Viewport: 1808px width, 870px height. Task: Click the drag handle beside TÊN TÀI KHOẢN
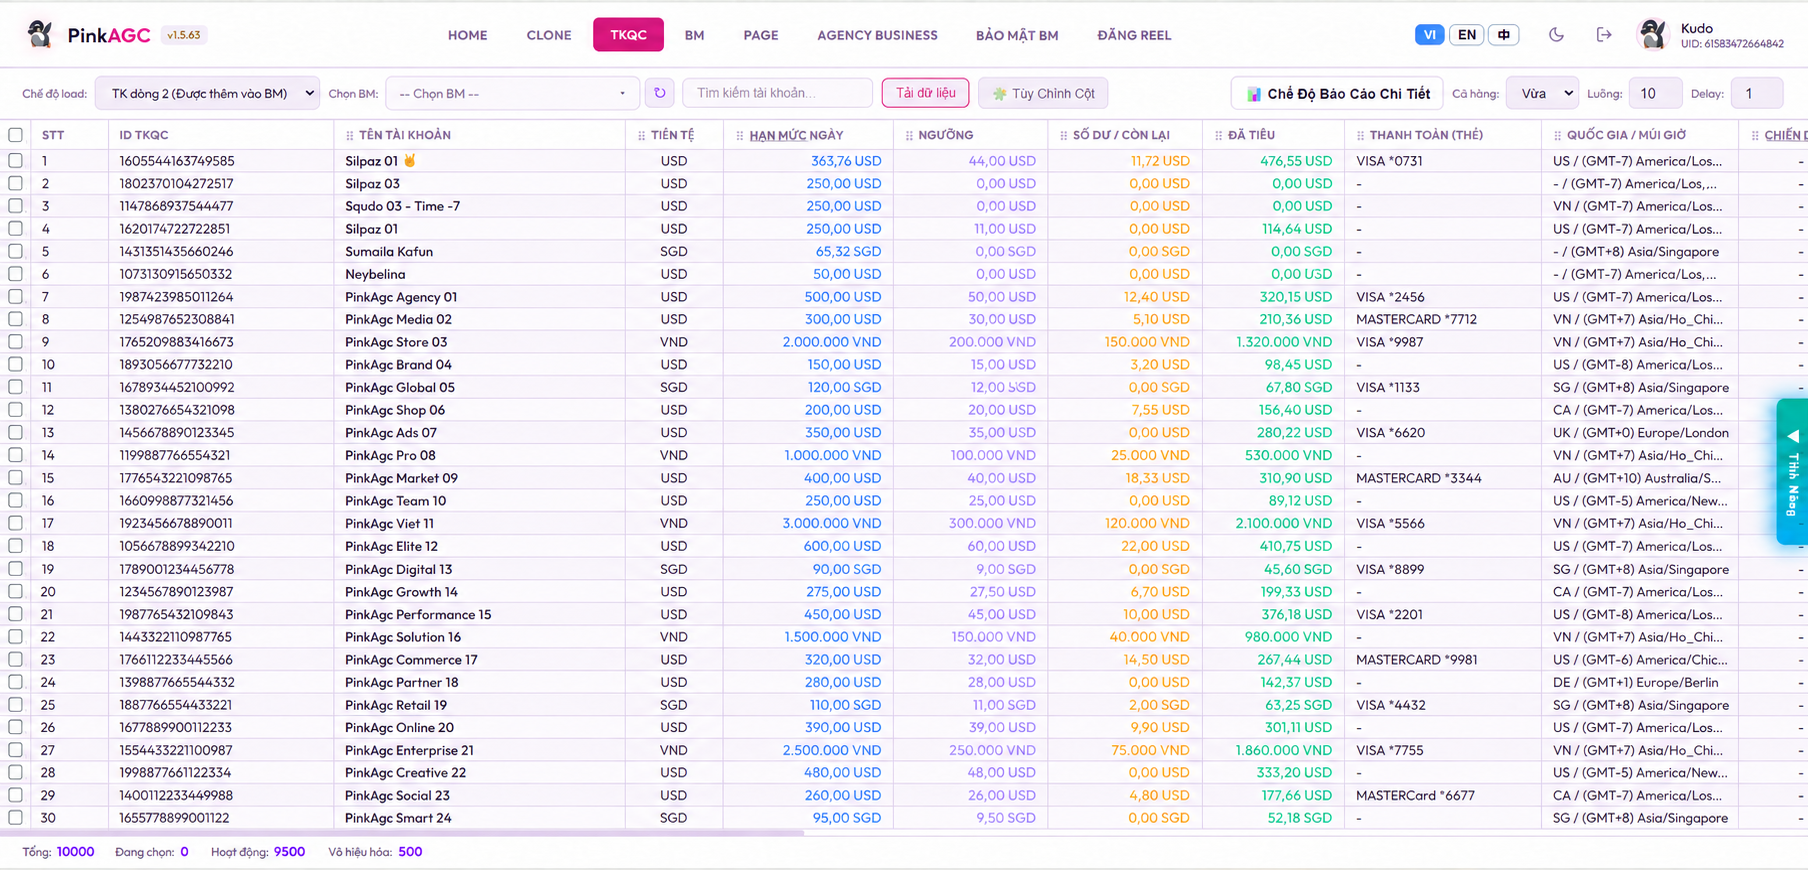pyautogui.click(x=349, y=135)
